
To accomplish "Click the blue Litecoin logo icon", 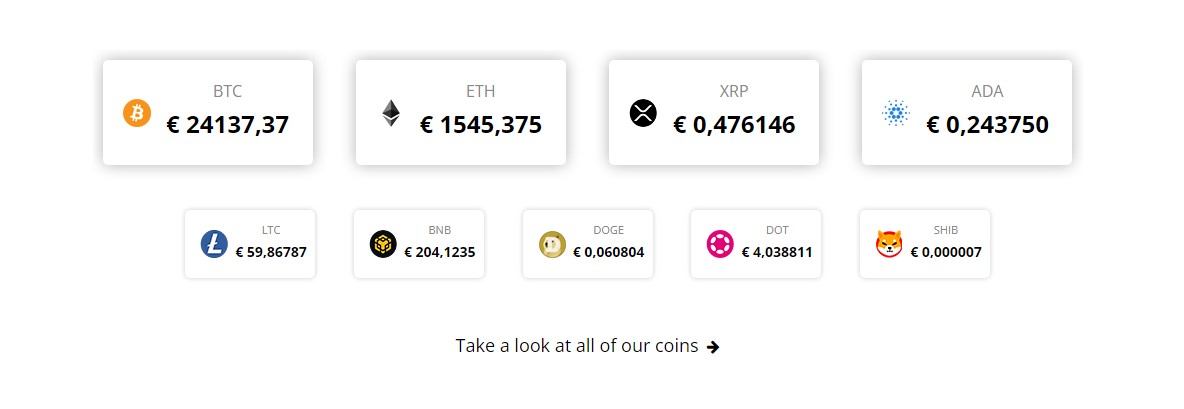I will pyautogui.click(x=214, y=244).
